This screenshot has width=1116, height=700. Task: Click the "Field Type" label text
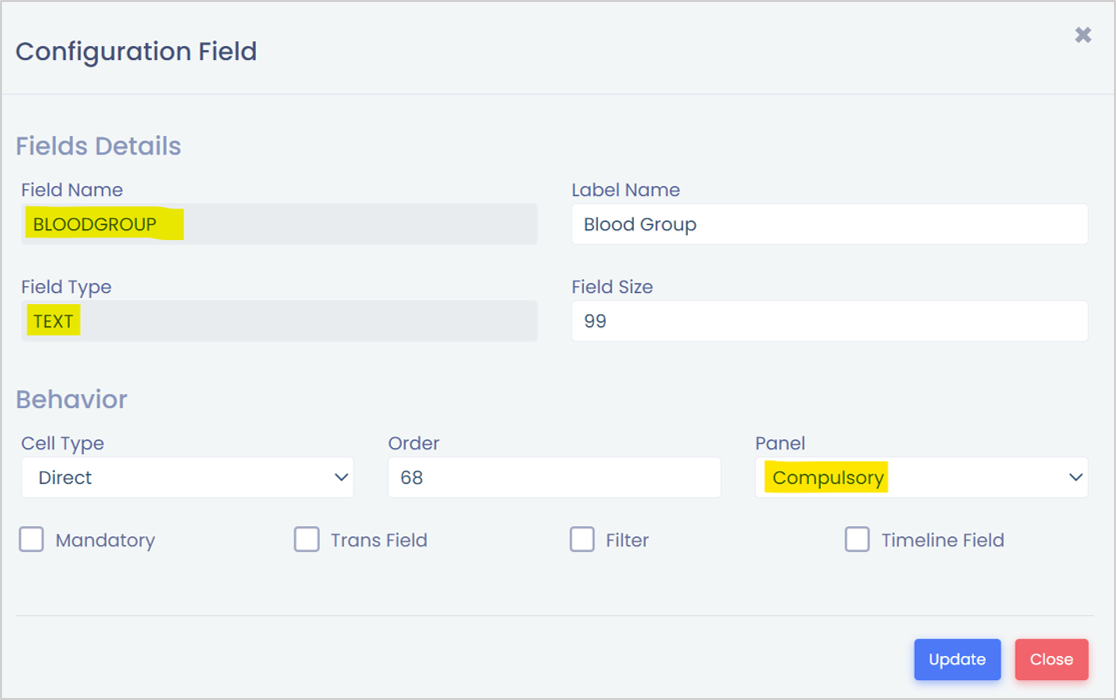pyautogui.click(x=66, y=287)
